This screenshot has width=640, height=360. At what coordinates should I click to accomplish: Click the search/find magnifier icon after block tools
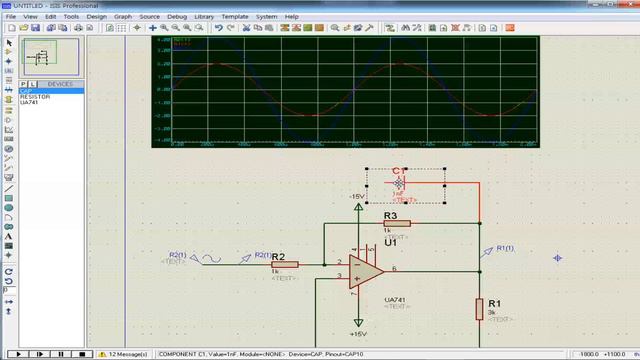tap(335, 28)
